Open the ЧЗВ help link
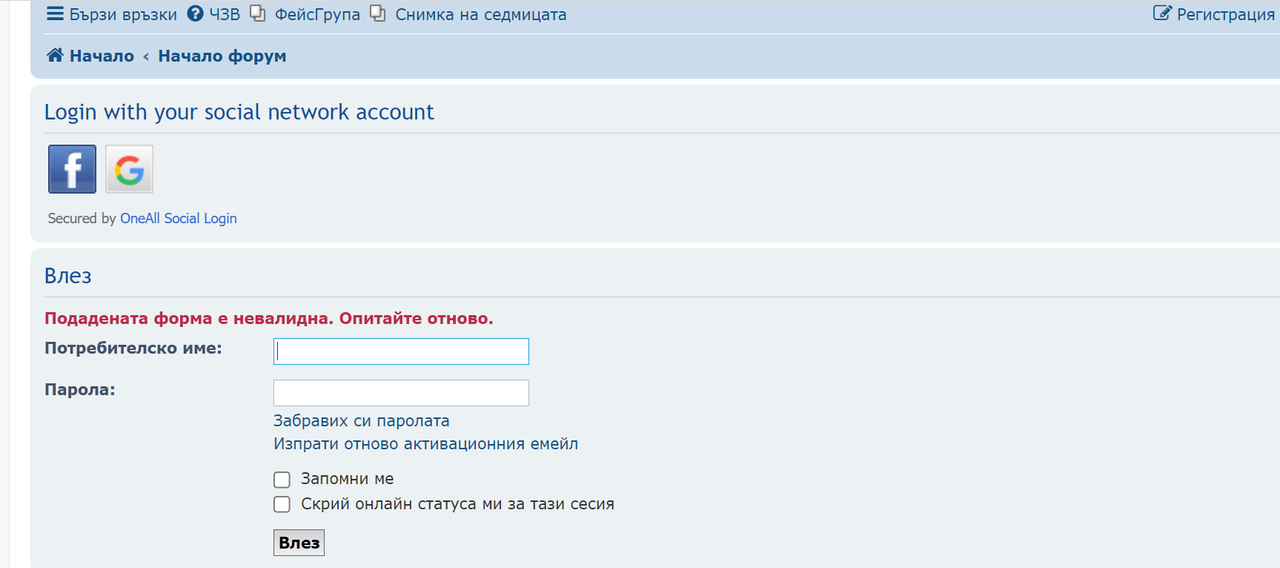1280x568 pixels. (x=214, y=14)
